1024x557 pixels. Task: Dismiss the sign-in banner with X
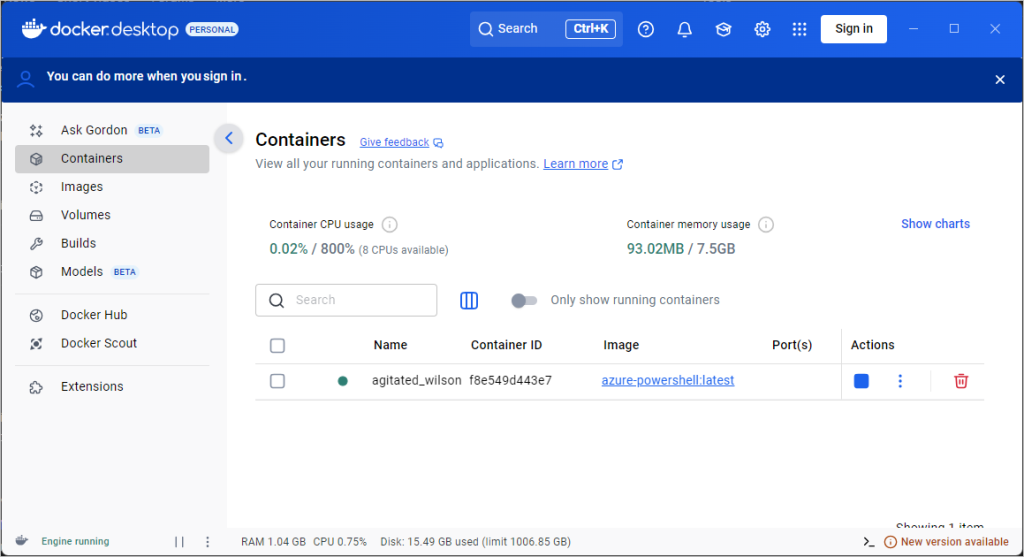pyautogui.click(x=1000, y=80)
